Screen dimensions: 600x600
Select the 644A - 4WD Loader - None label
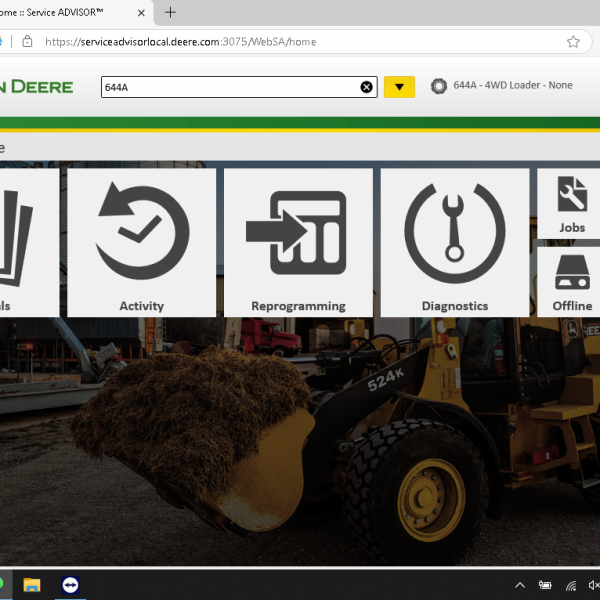[x=513, y=85]
